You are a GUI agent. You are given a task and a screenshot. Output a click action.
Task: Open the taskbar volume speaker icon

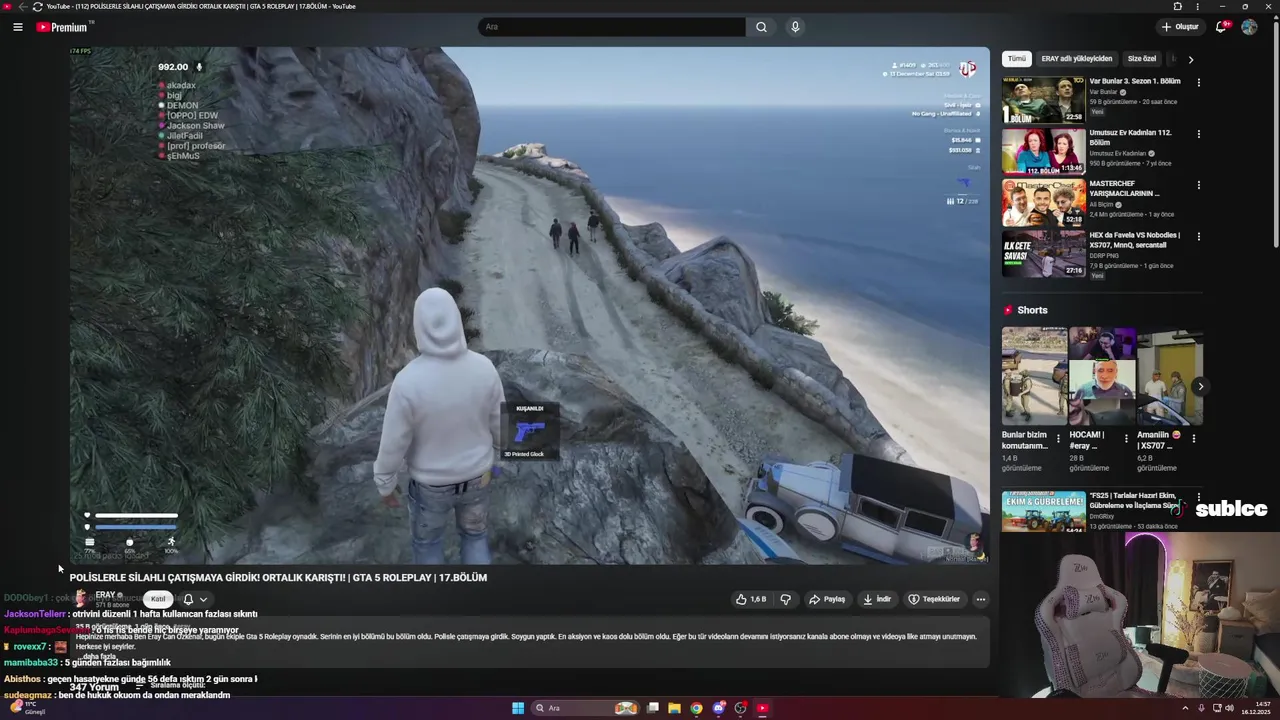click(1229, 708)
